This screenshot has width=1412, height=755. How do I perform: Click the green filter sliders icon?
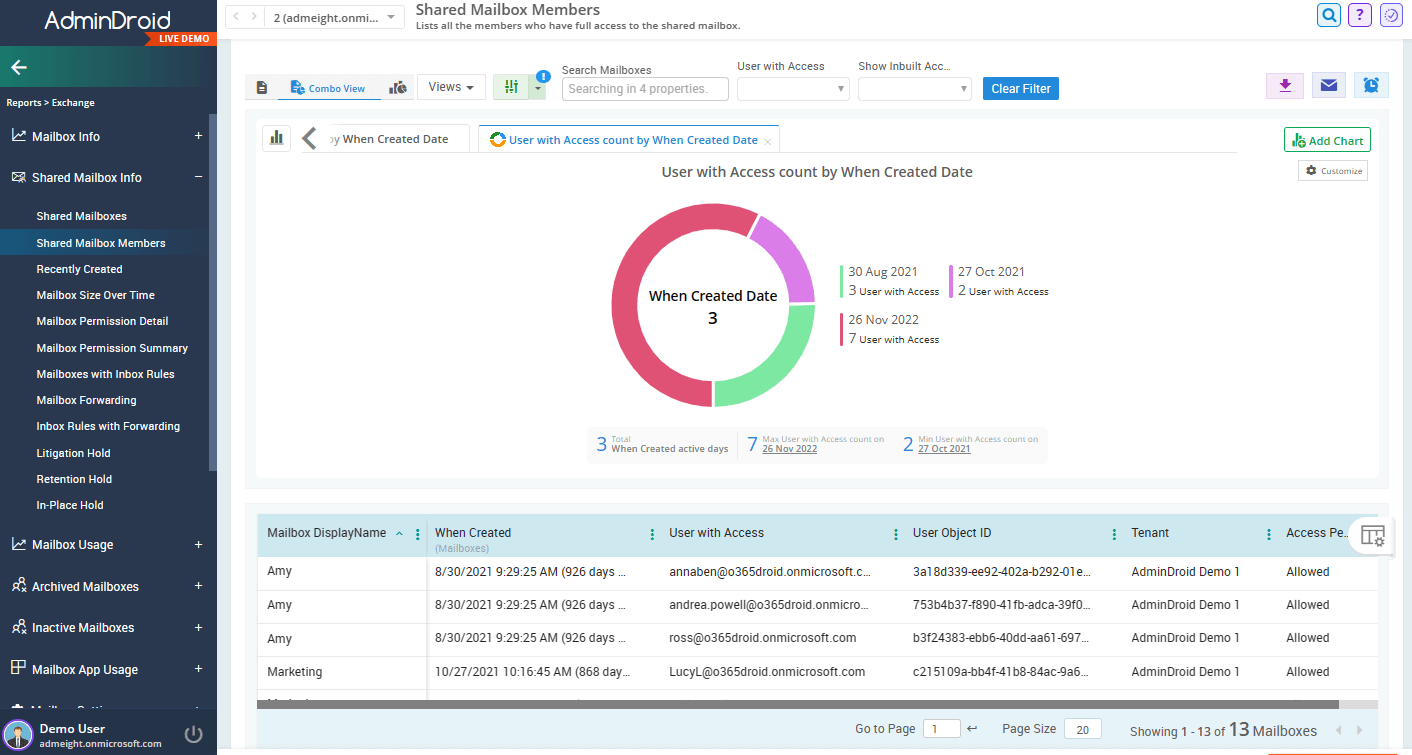click(x=511, y=87)
